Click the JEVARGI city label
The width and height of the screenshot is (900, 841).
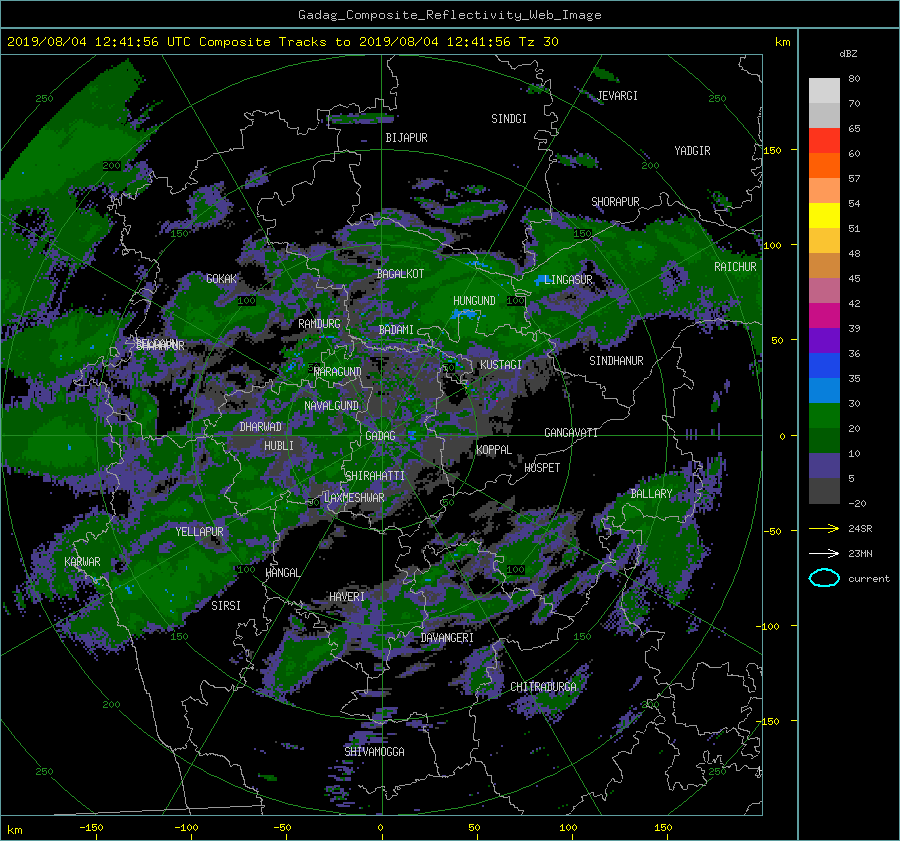coord(618,95)
